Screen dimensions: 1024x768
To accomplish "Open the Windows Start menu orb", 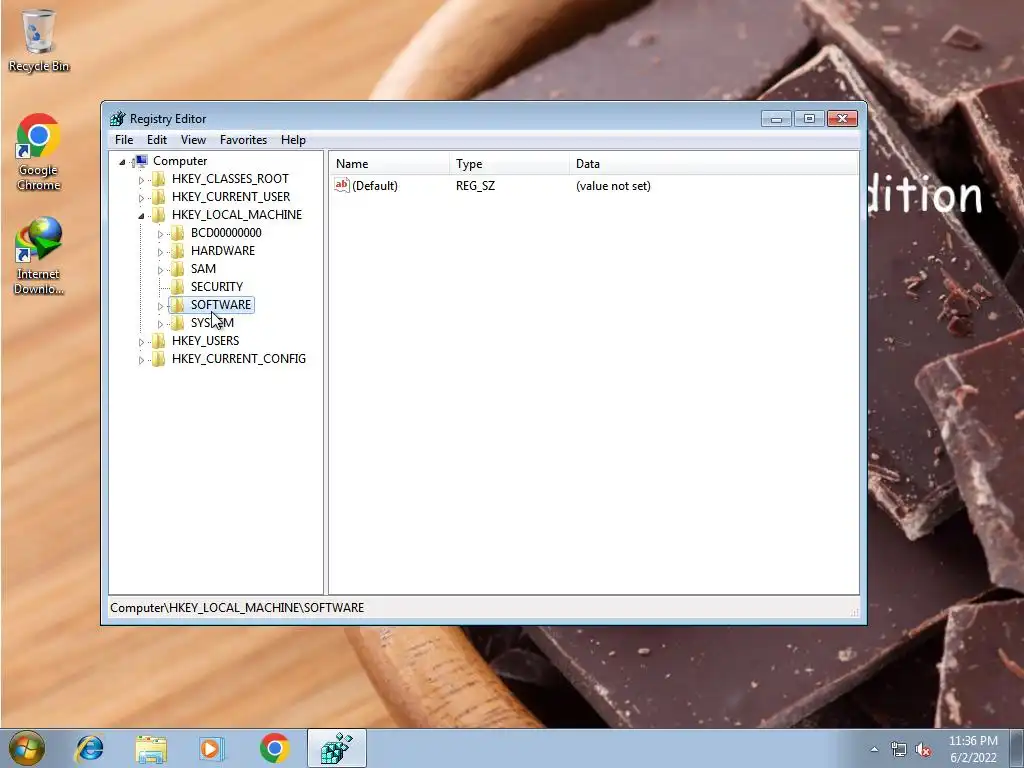I will (x=26, y=748).
